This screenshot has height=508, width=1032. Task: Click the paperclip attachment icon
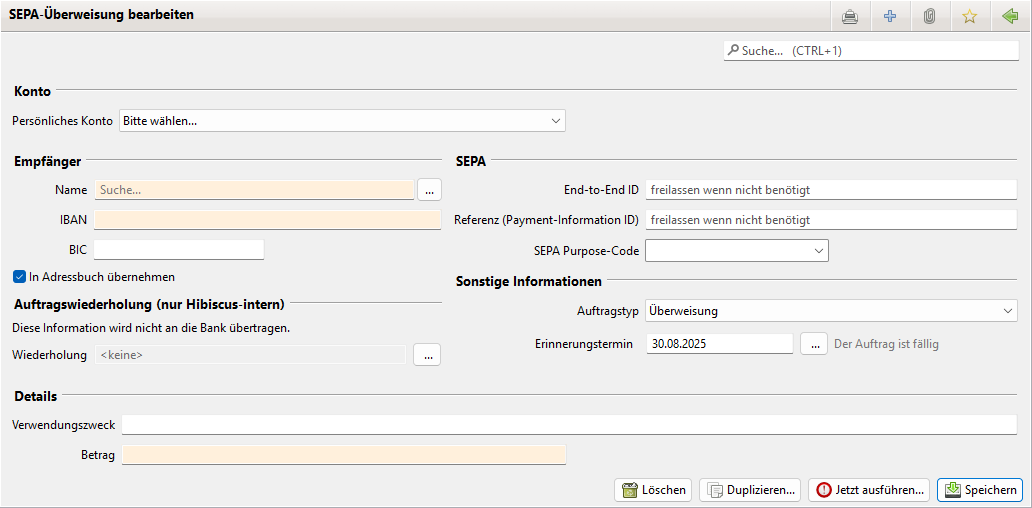click(x=929, y=17)
